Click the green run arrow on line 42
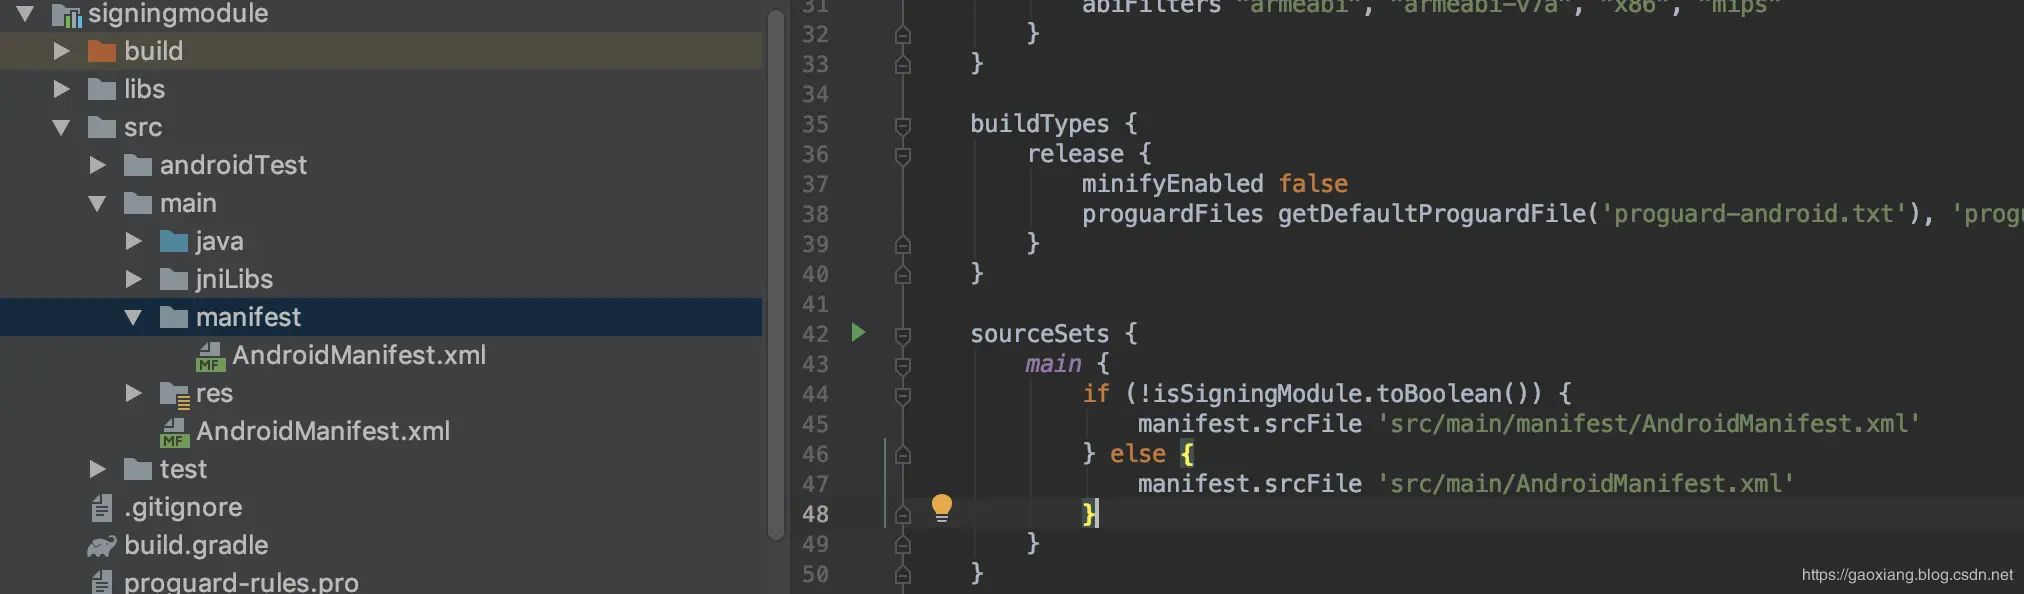Viewport: 2024px width, 594px height. pyautogui.click(x=858, y=332)
